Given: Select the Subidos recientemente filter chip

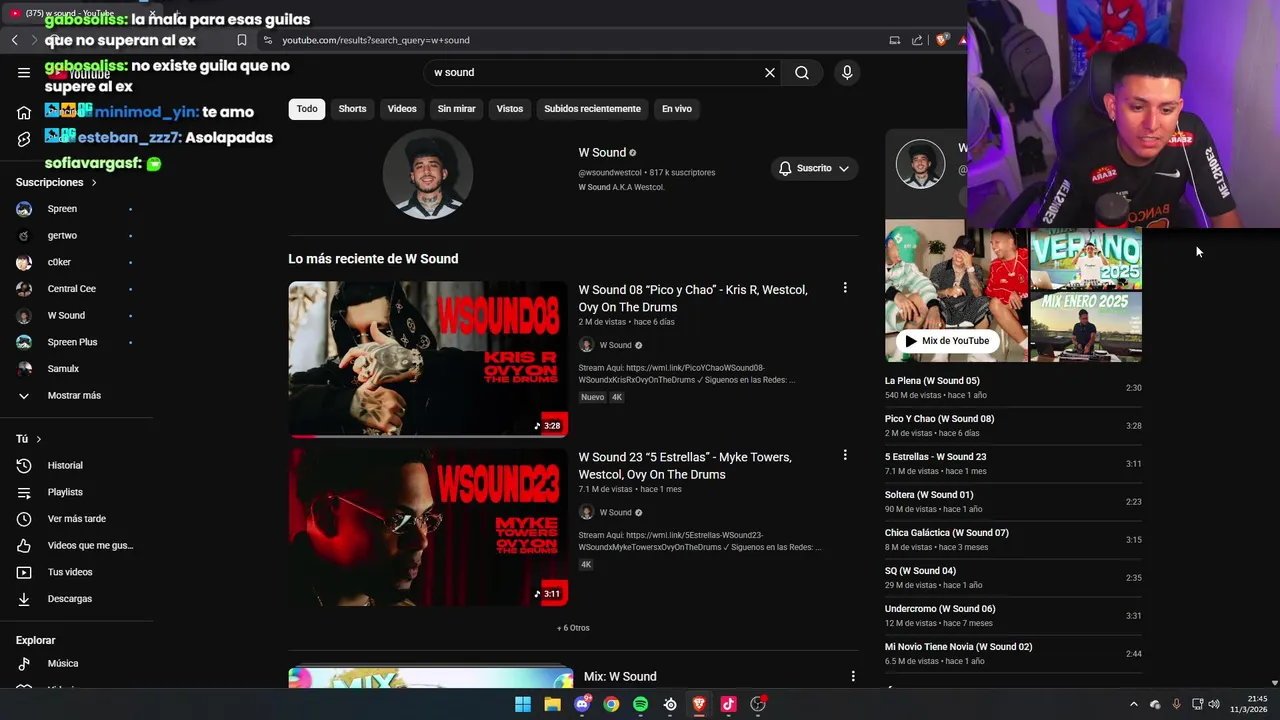Looking at the screenshot, I should pyautogui.click(x=592, y=109).
